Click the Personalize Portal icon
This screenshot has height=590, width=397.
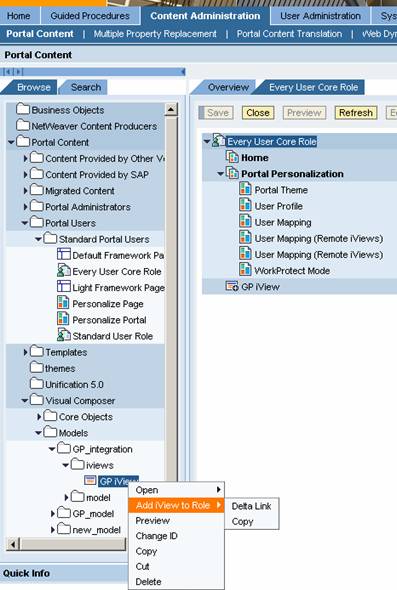[x=63, y=319]
